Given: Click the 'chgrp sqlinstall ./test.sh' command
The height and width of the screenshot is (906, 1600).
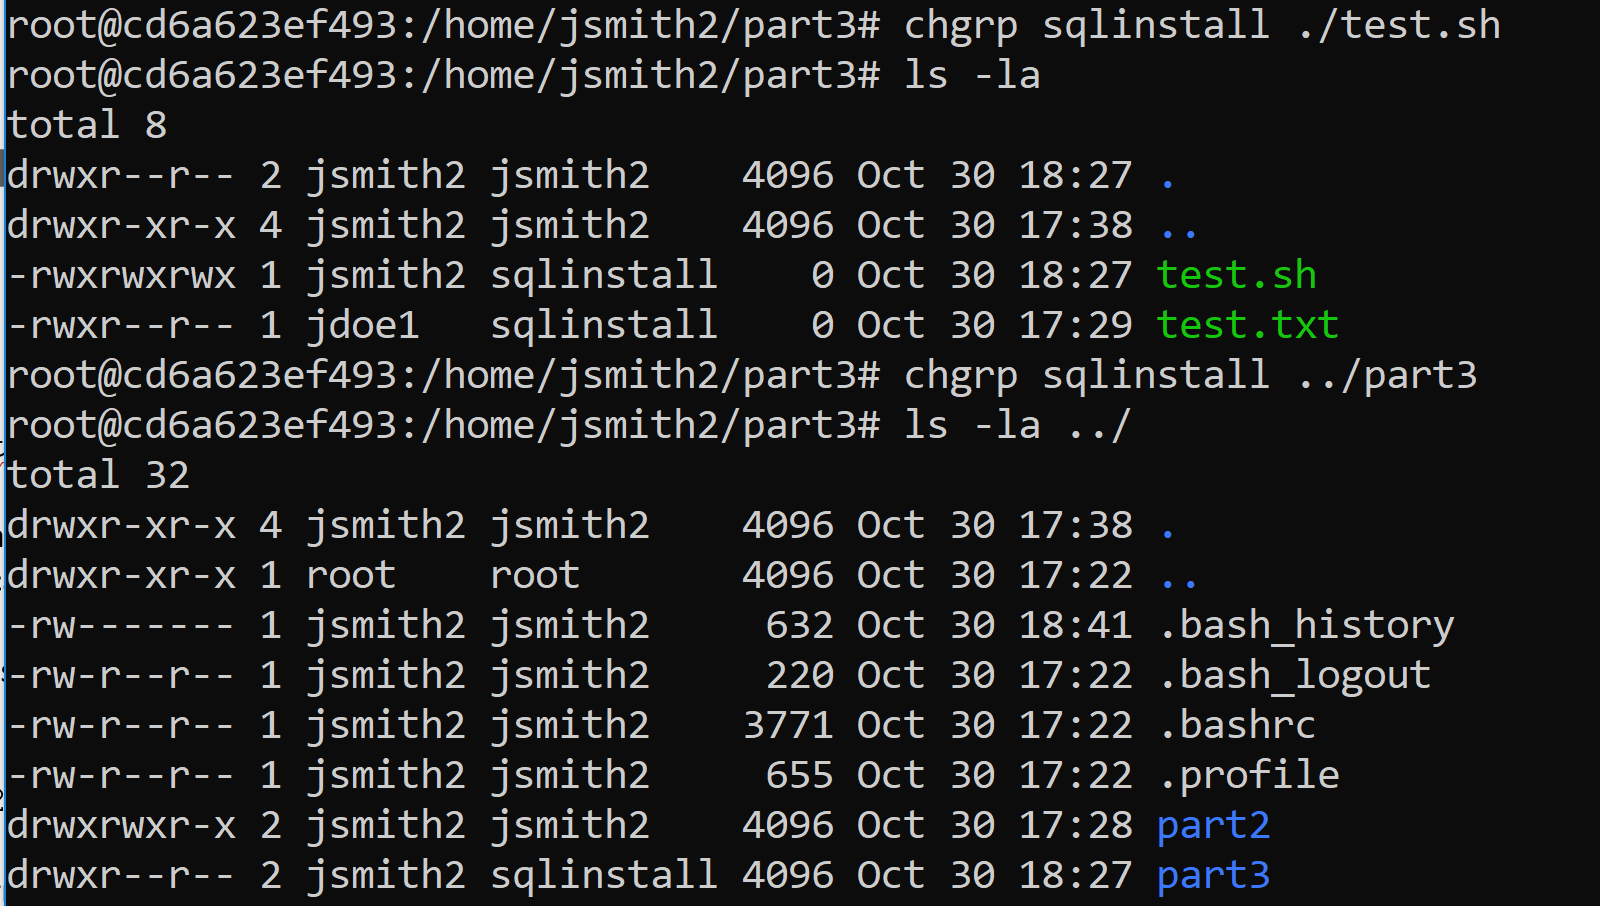Looking at the screenshot, I should point(1201,25).
